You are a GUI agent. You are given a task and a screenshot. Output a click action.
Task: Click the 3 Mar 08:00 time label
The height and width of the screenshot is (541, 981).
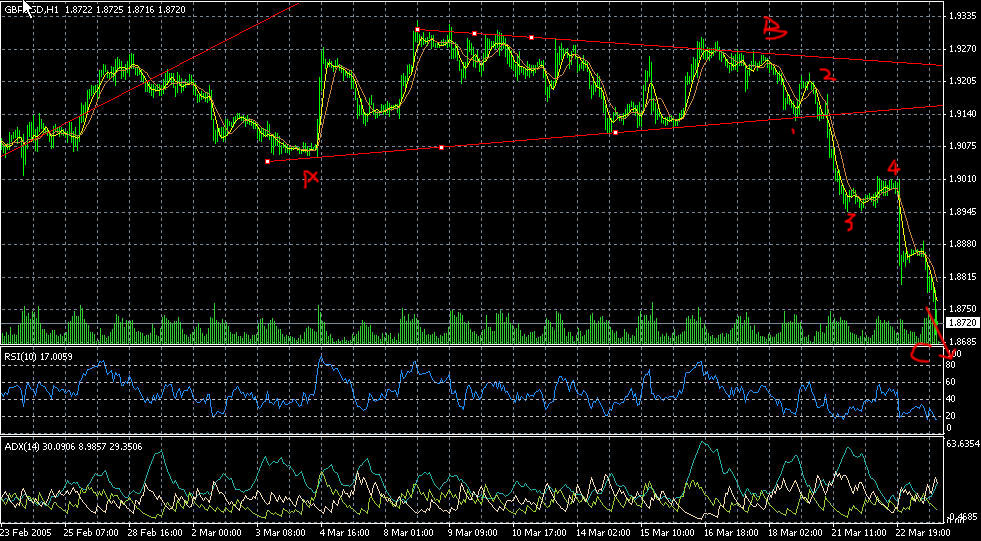click(x=281, y=532)
